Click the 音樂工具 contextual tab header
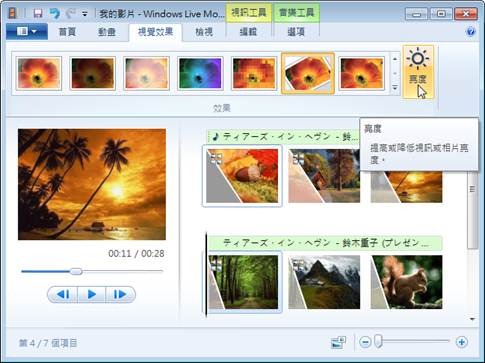 pos(296,13)
